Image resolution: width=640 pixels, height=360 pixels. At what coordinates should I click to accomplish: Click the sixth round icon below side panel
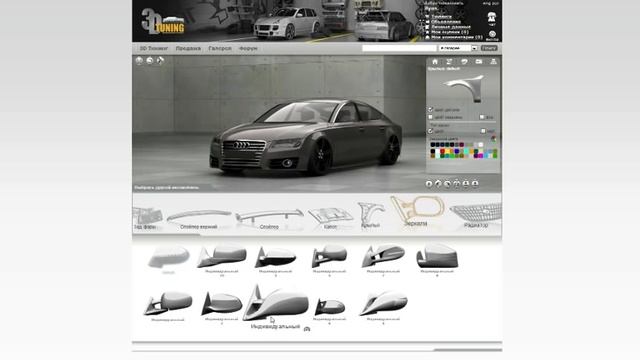475,184
